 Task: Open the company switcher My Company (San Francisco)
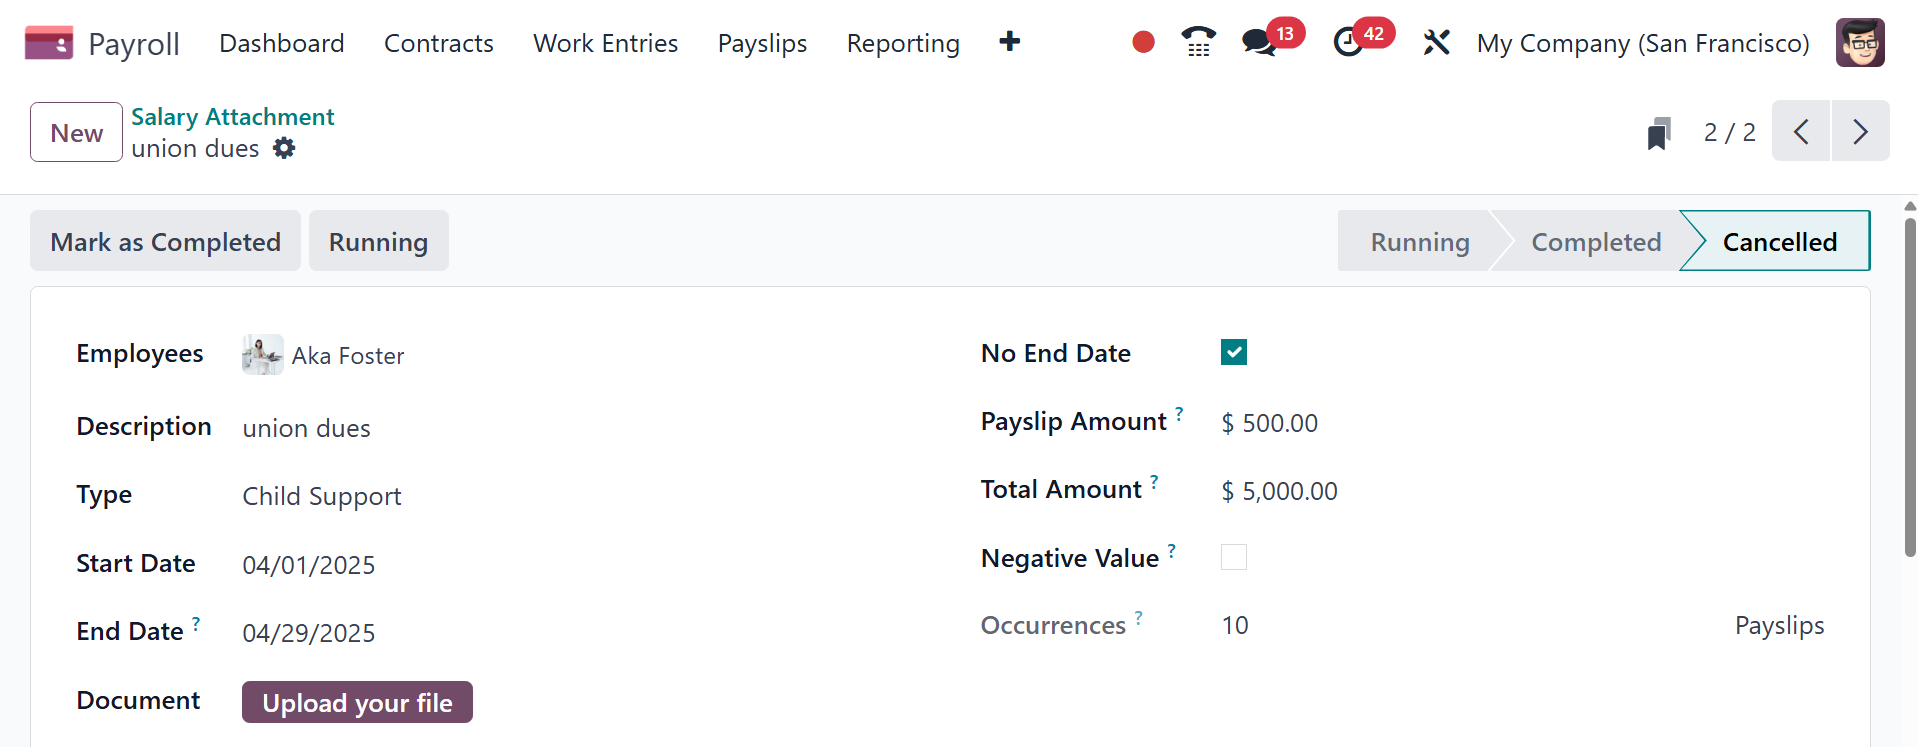(1642, 43)
